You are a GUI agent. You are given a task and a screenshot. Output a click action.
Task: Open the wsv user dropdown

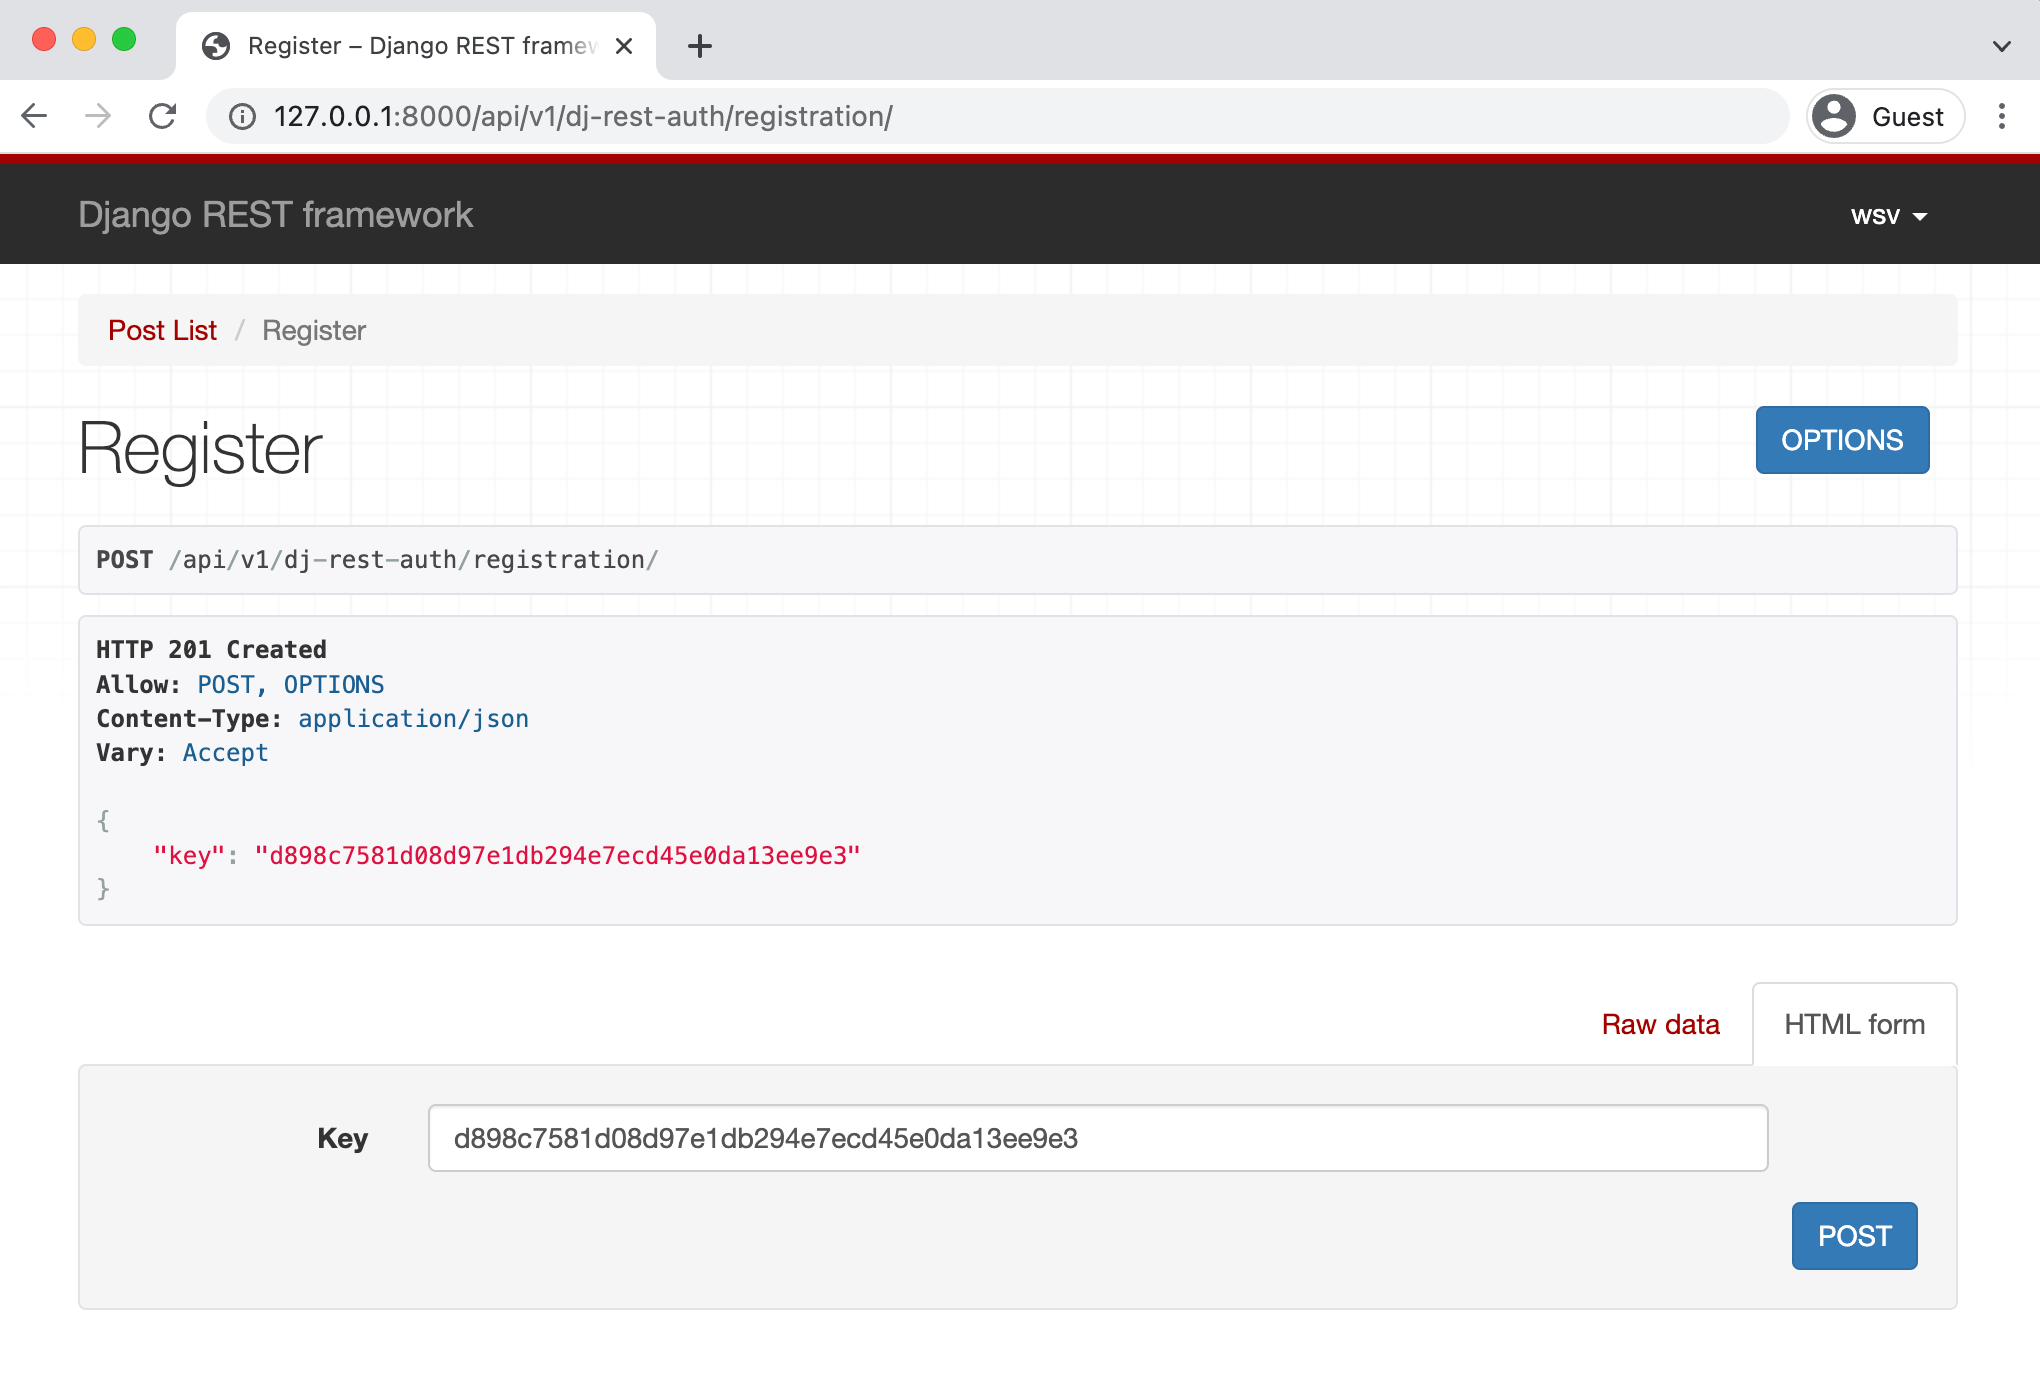[x=1889, y=216]
